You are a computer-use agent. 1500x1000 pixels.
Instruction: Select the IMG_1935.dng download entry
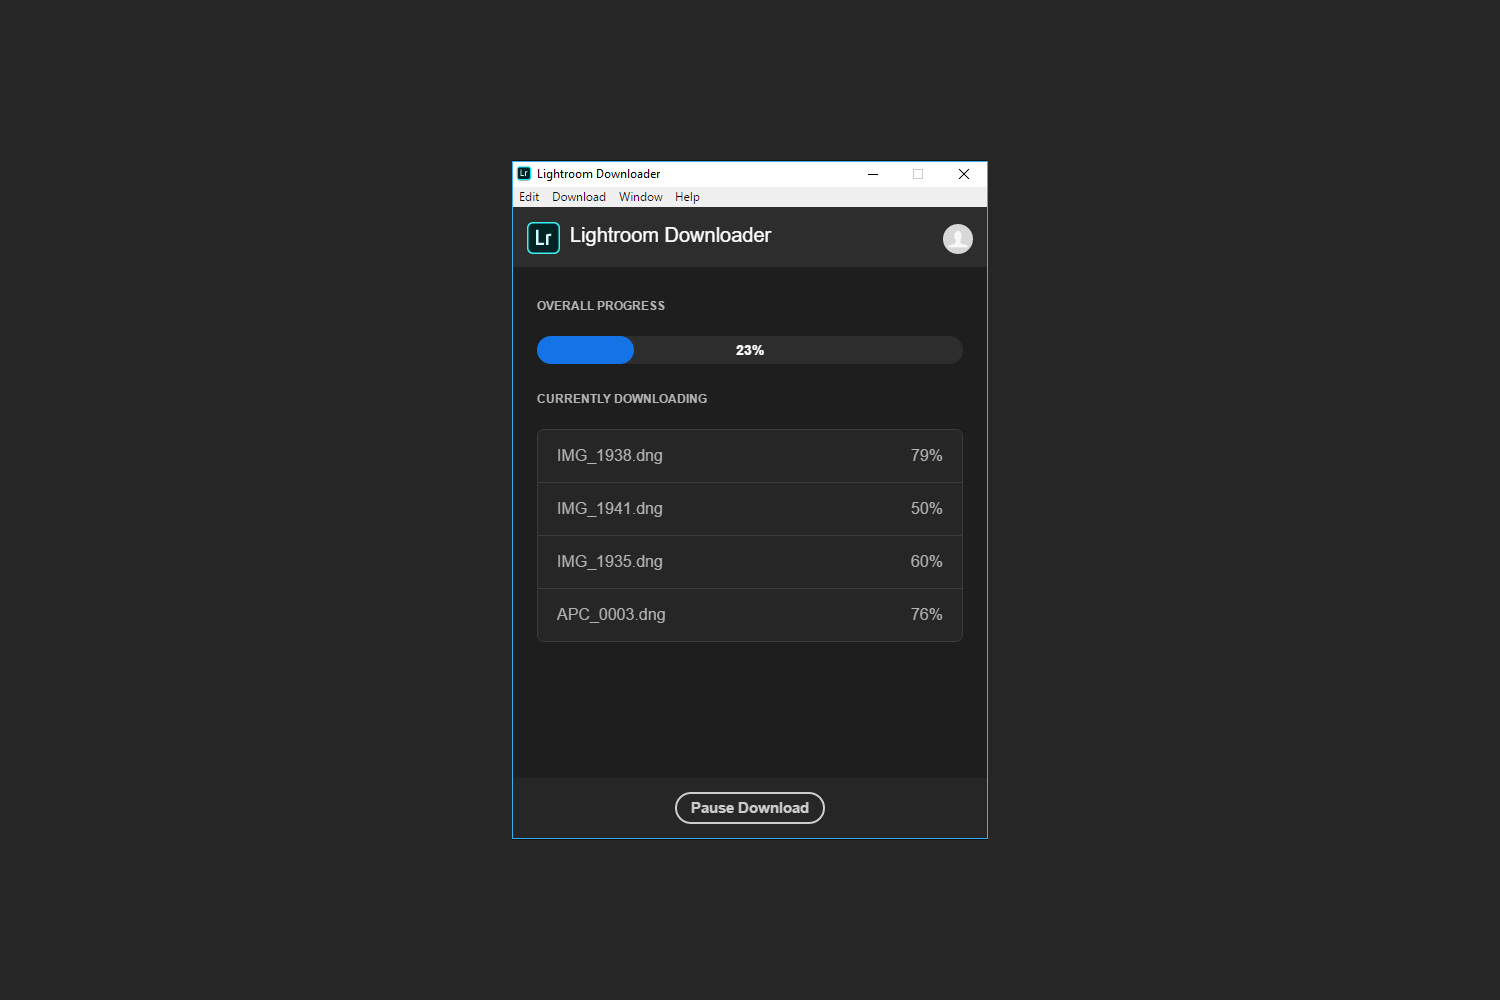point(749,561)
